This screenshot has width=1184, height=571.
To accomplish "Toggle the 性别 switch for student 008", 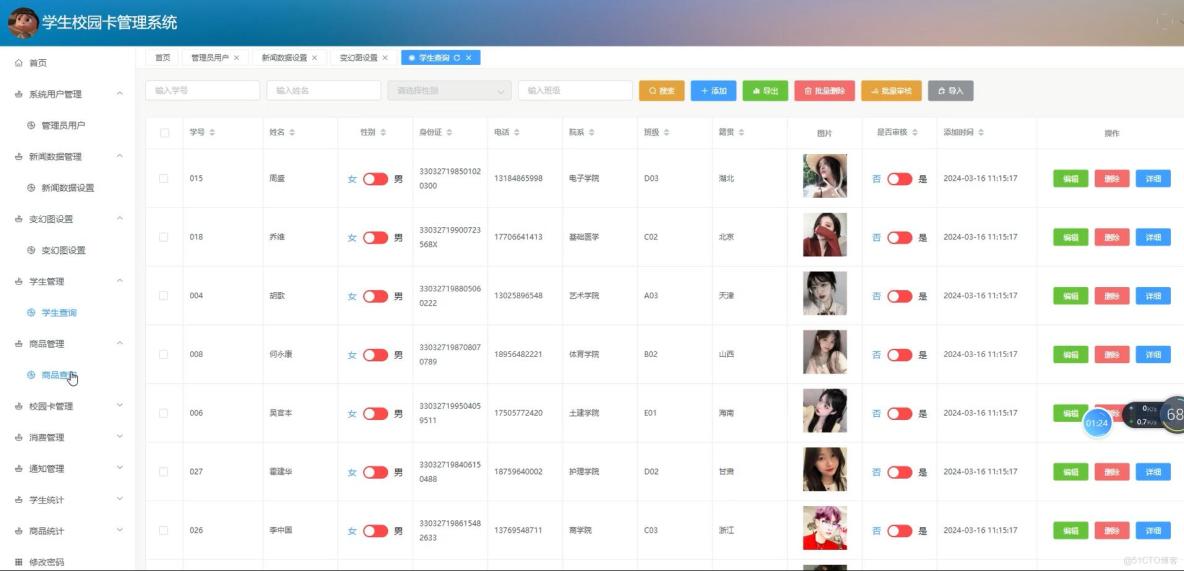I will click(375, 355).
